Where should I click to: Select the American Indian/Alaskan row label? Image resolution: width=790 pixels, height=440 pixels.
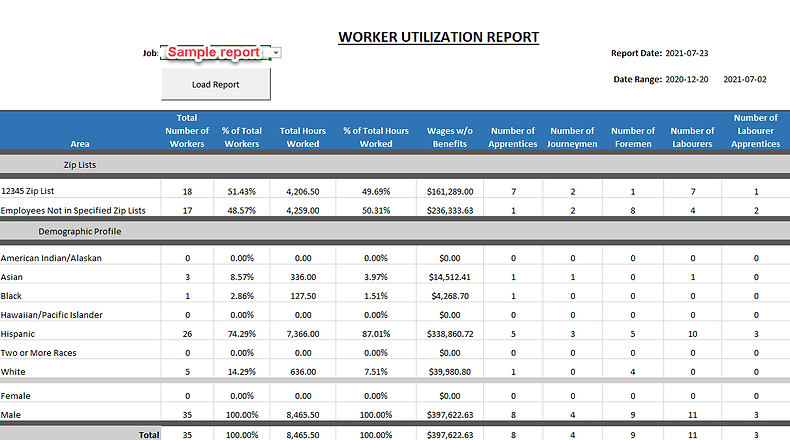click(51, 258)
